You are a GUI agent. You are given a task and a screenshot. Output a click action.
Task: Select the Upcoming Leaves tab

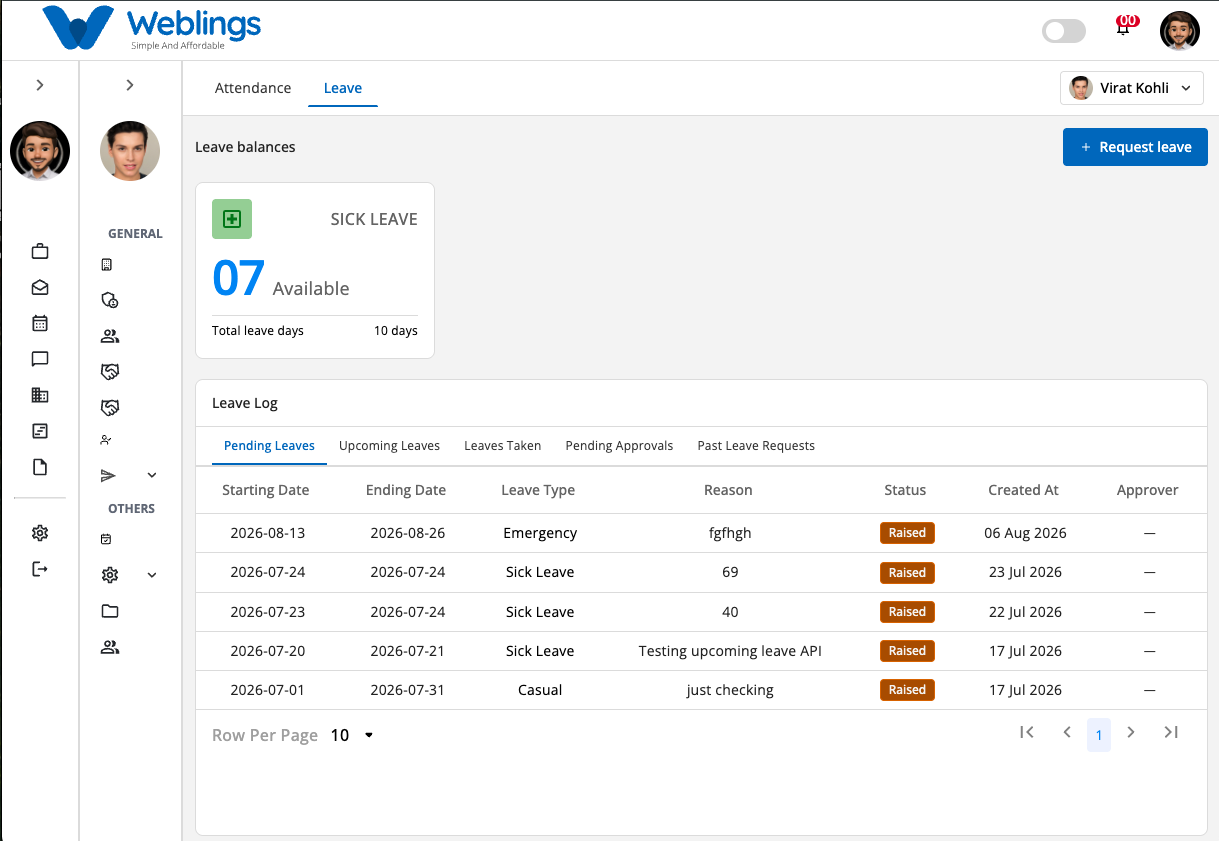(x=390, y=446)
